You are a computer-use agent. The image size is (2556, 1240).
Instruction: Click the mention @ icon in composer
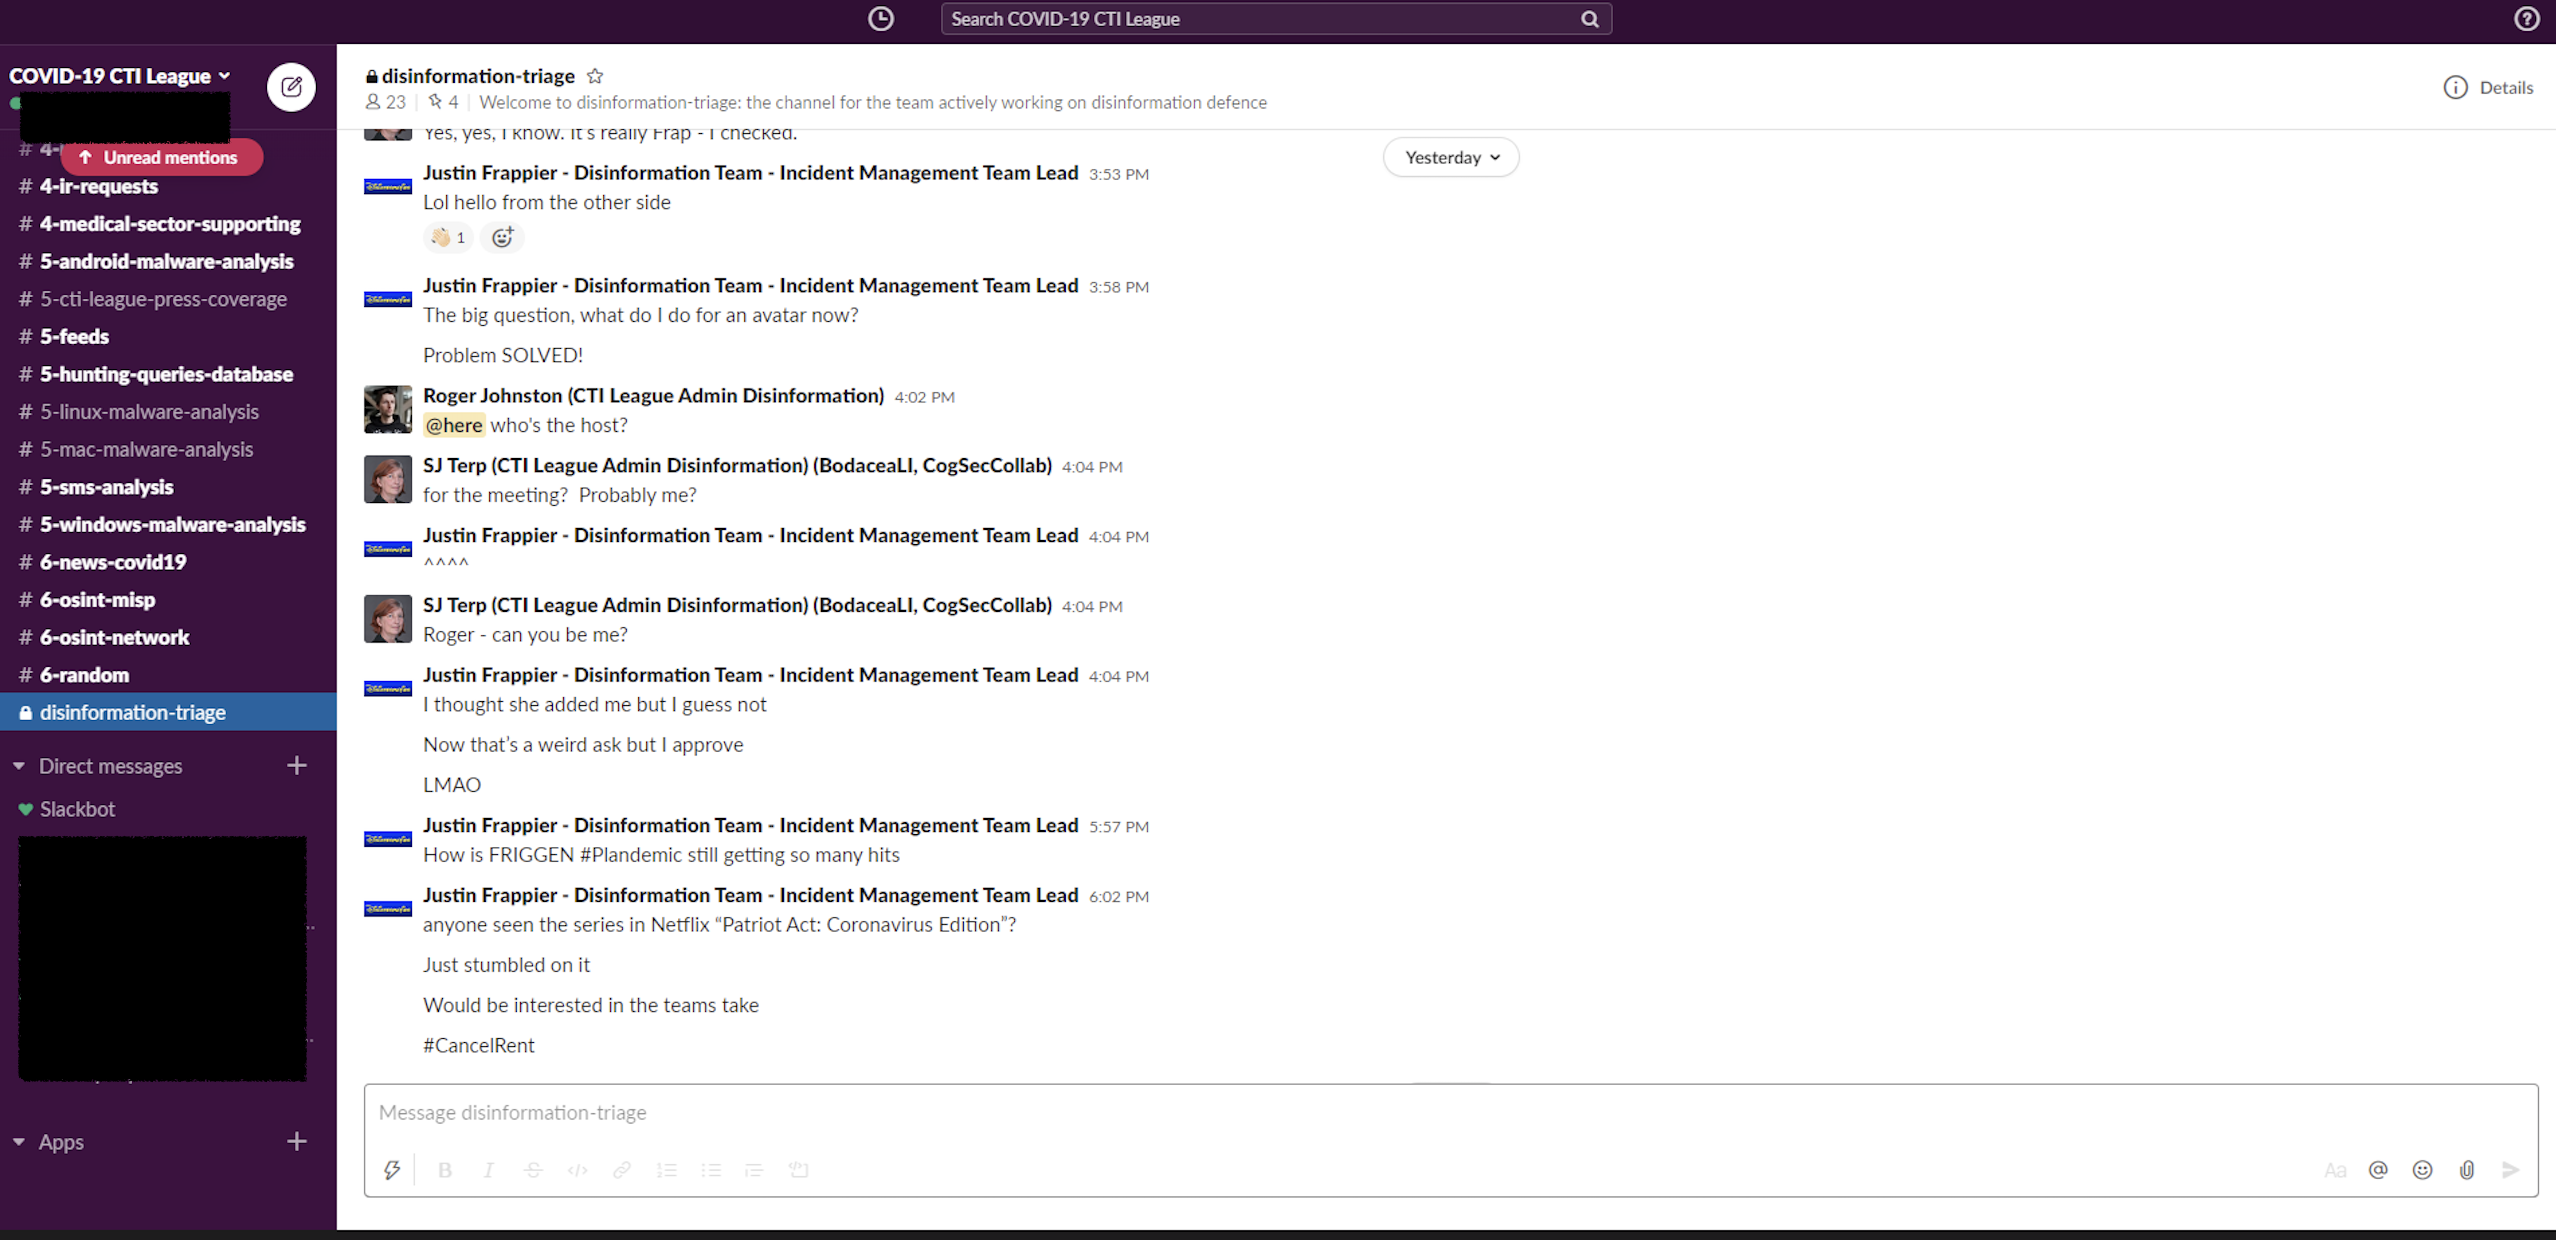2378,1169
